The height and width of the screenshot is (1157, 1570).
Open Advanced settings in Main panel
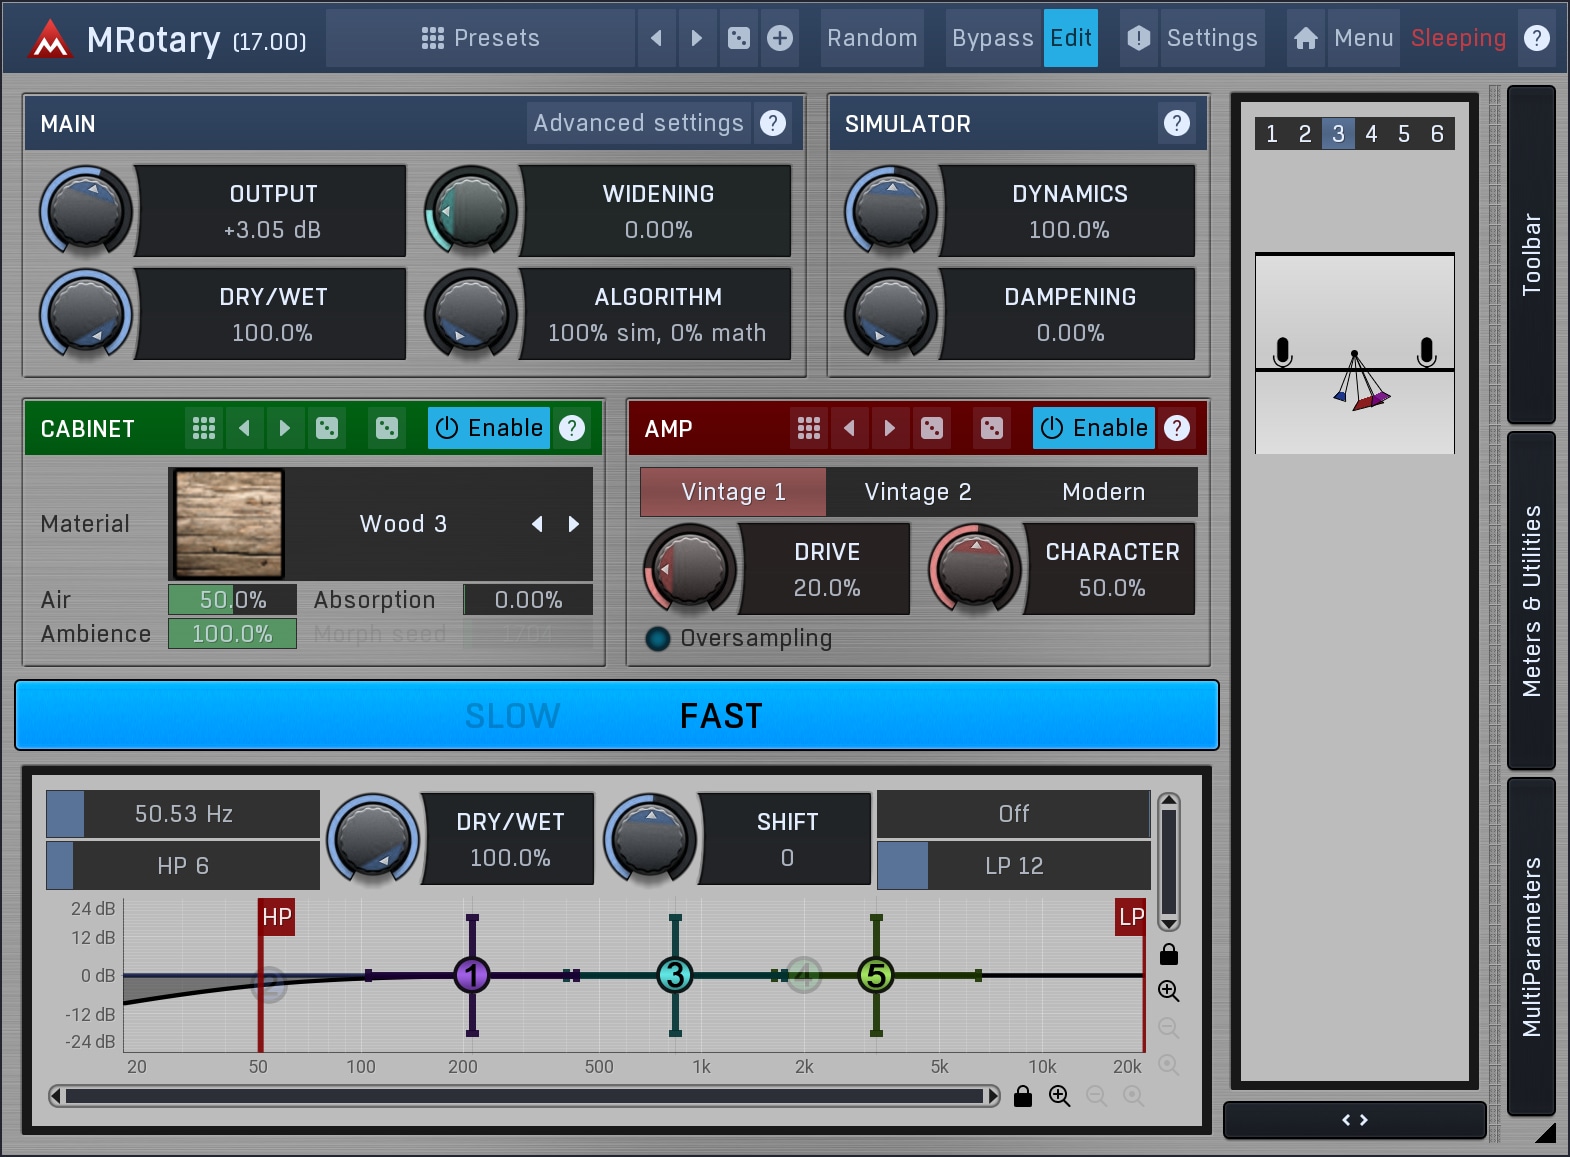638,123
